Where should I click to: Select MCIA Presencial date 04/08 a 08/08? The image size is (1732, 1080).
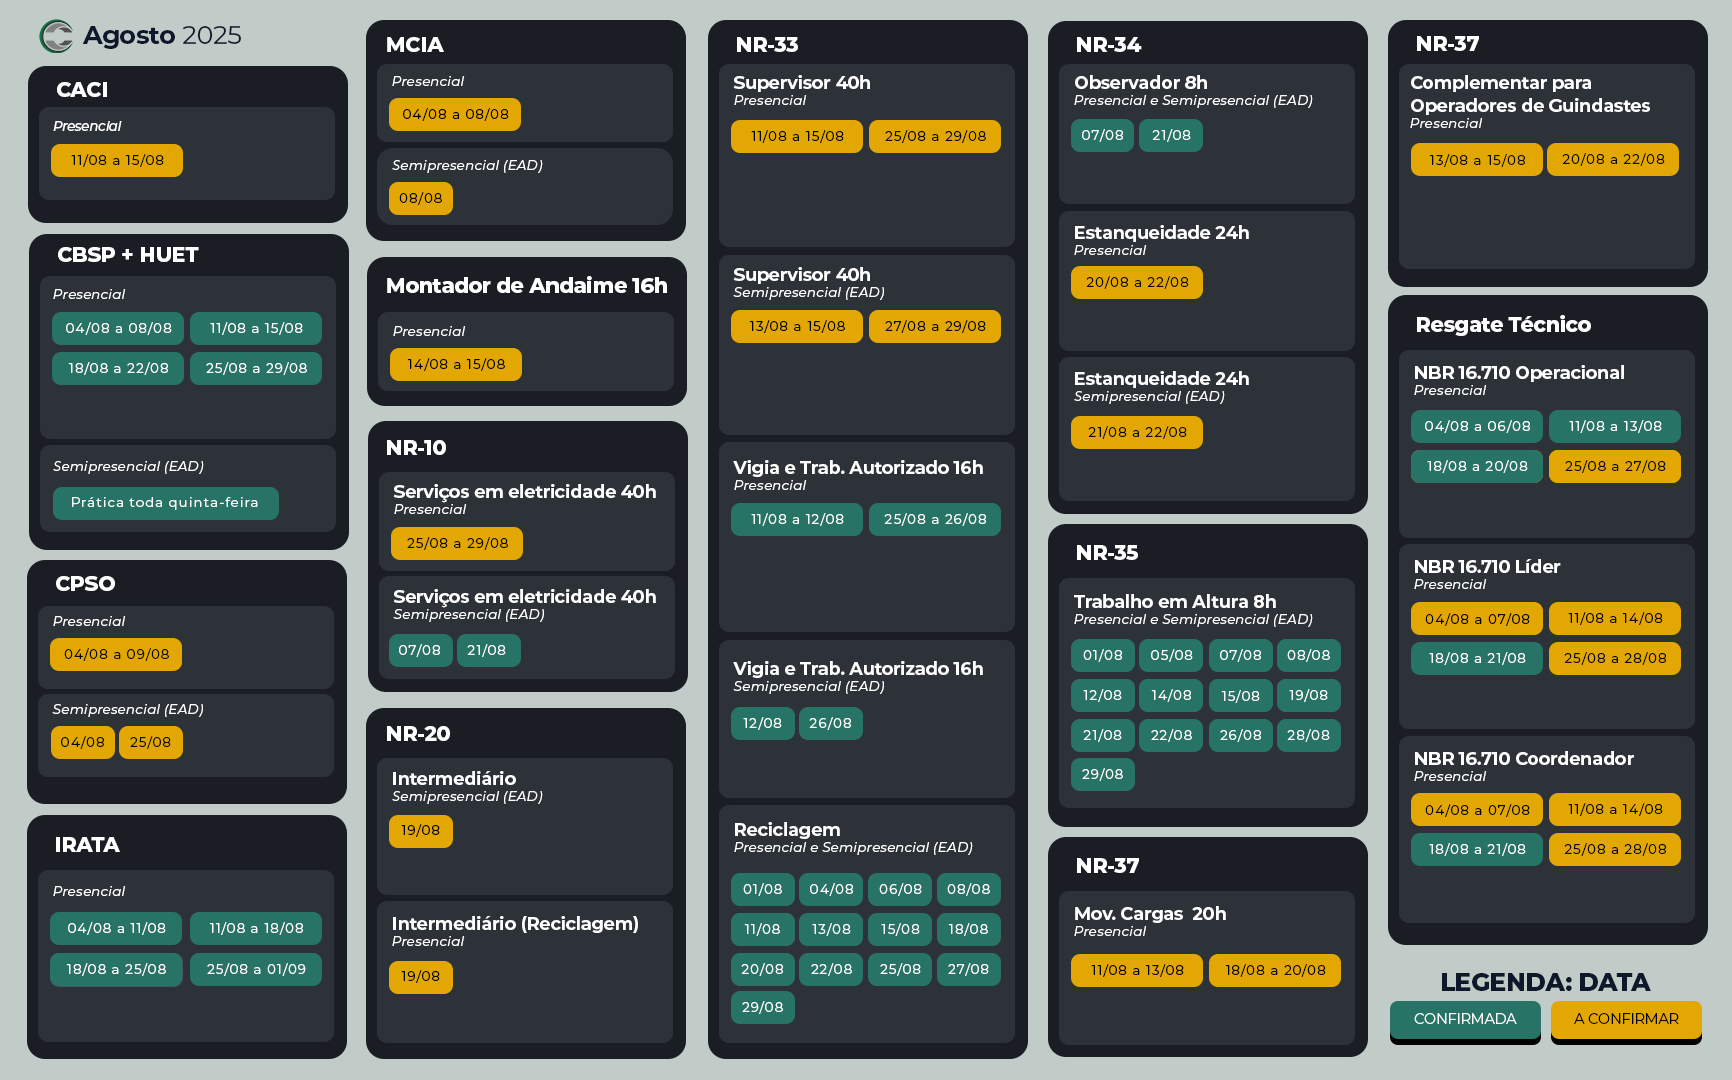[455, 114]
